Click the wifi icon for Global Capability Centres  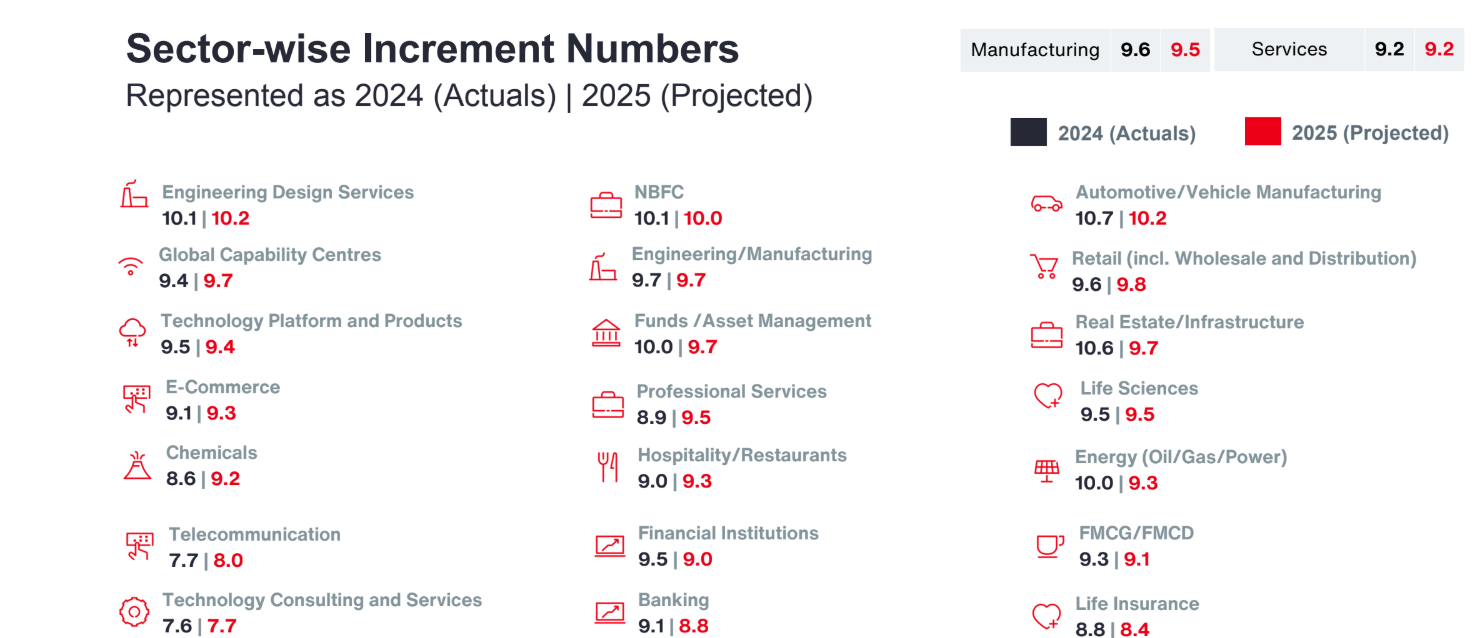(x=130, y=267)
